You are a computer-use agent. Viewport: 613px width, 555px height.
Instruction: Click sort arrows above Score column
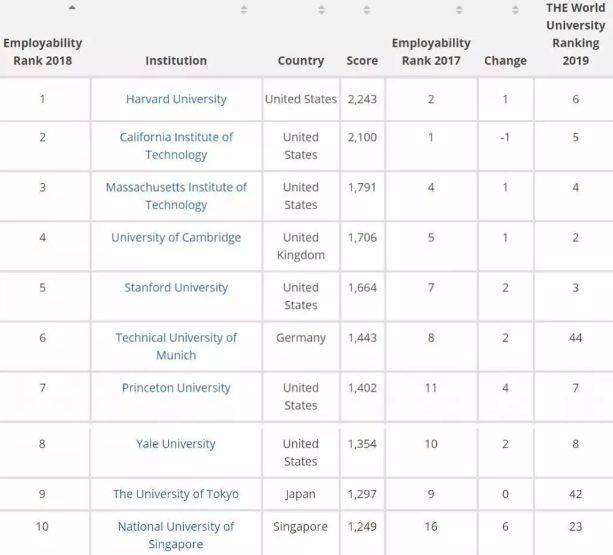pyautogui.click(x=367, y=10)
